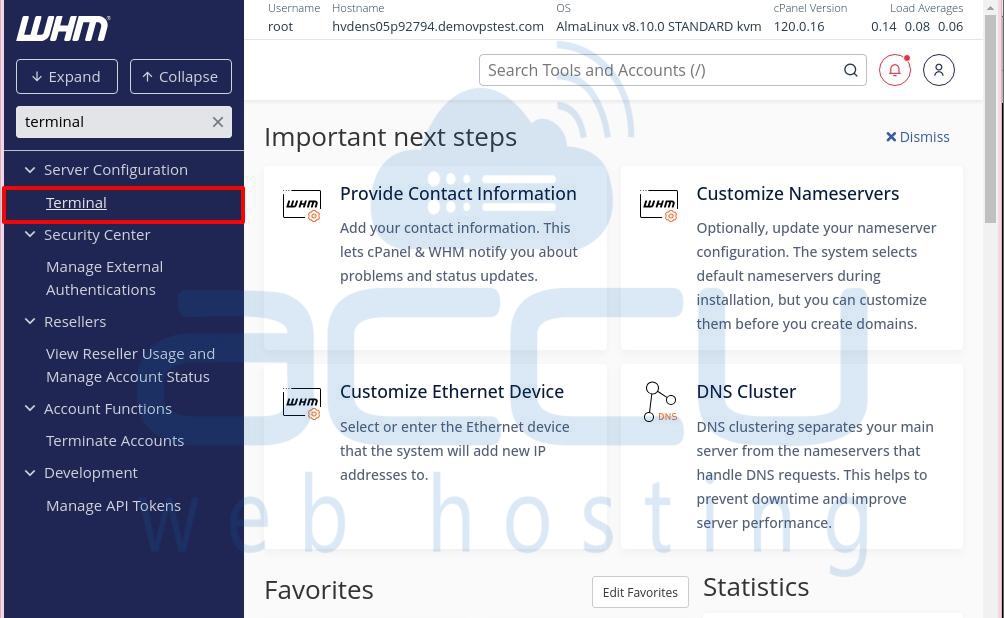Click the WHM icon beside Customize Nameservers

tap(658, 205)
